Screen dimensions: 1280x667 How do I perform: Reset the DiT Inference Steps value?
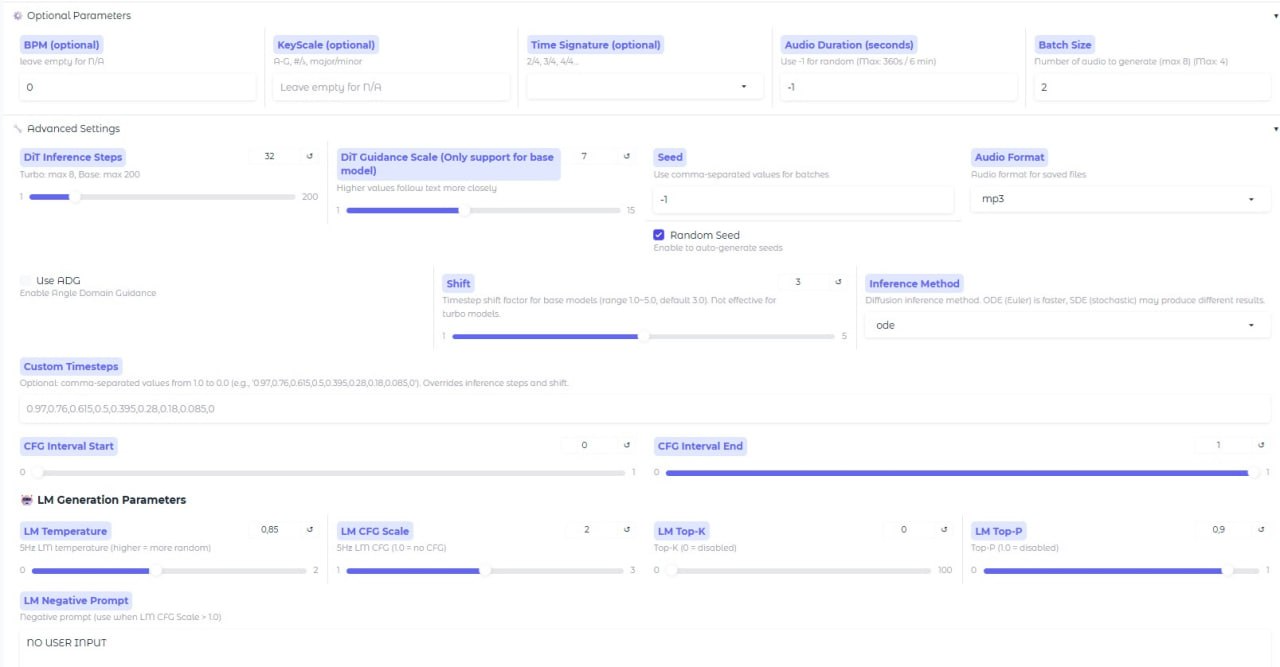pyautogui.click(x=309, y=156)
